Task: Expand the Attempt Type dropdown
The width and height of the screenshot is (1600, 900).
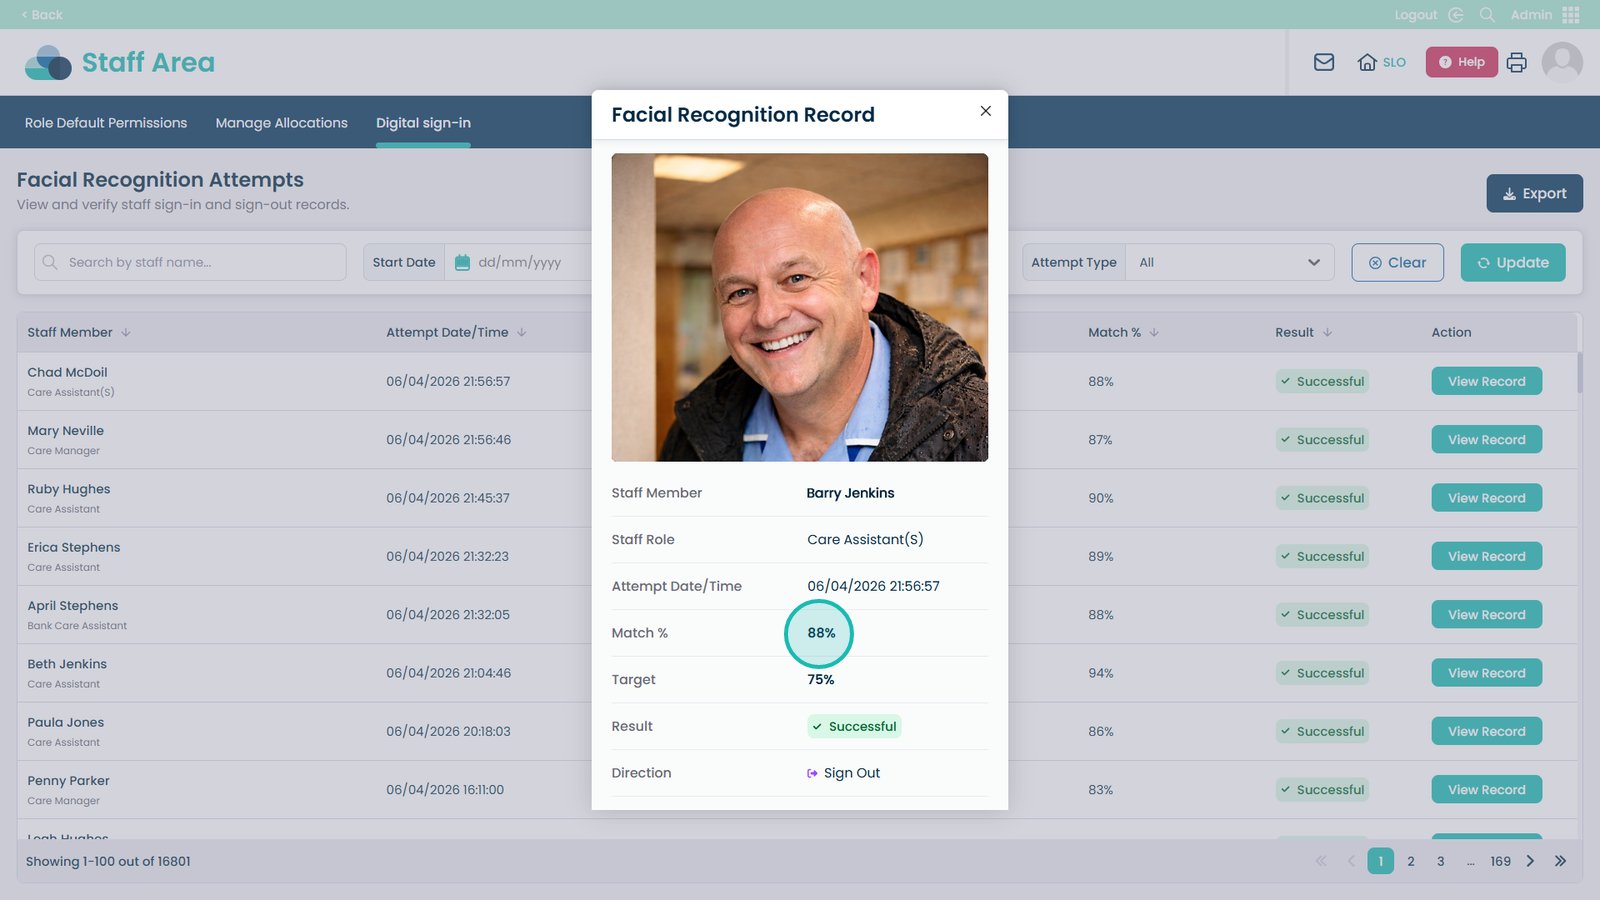Action: click(1229, 262)
